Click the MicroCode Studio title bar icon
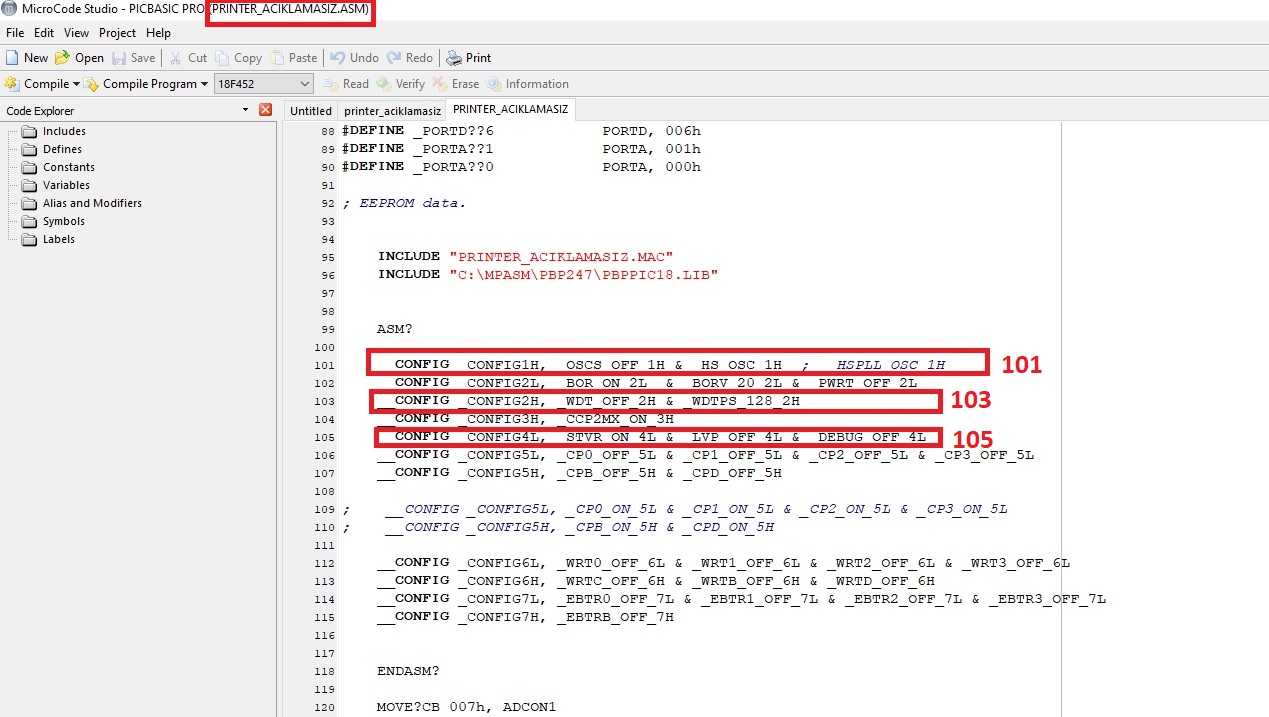Viewport: 1269px width, 717px height. coord(10,10)
